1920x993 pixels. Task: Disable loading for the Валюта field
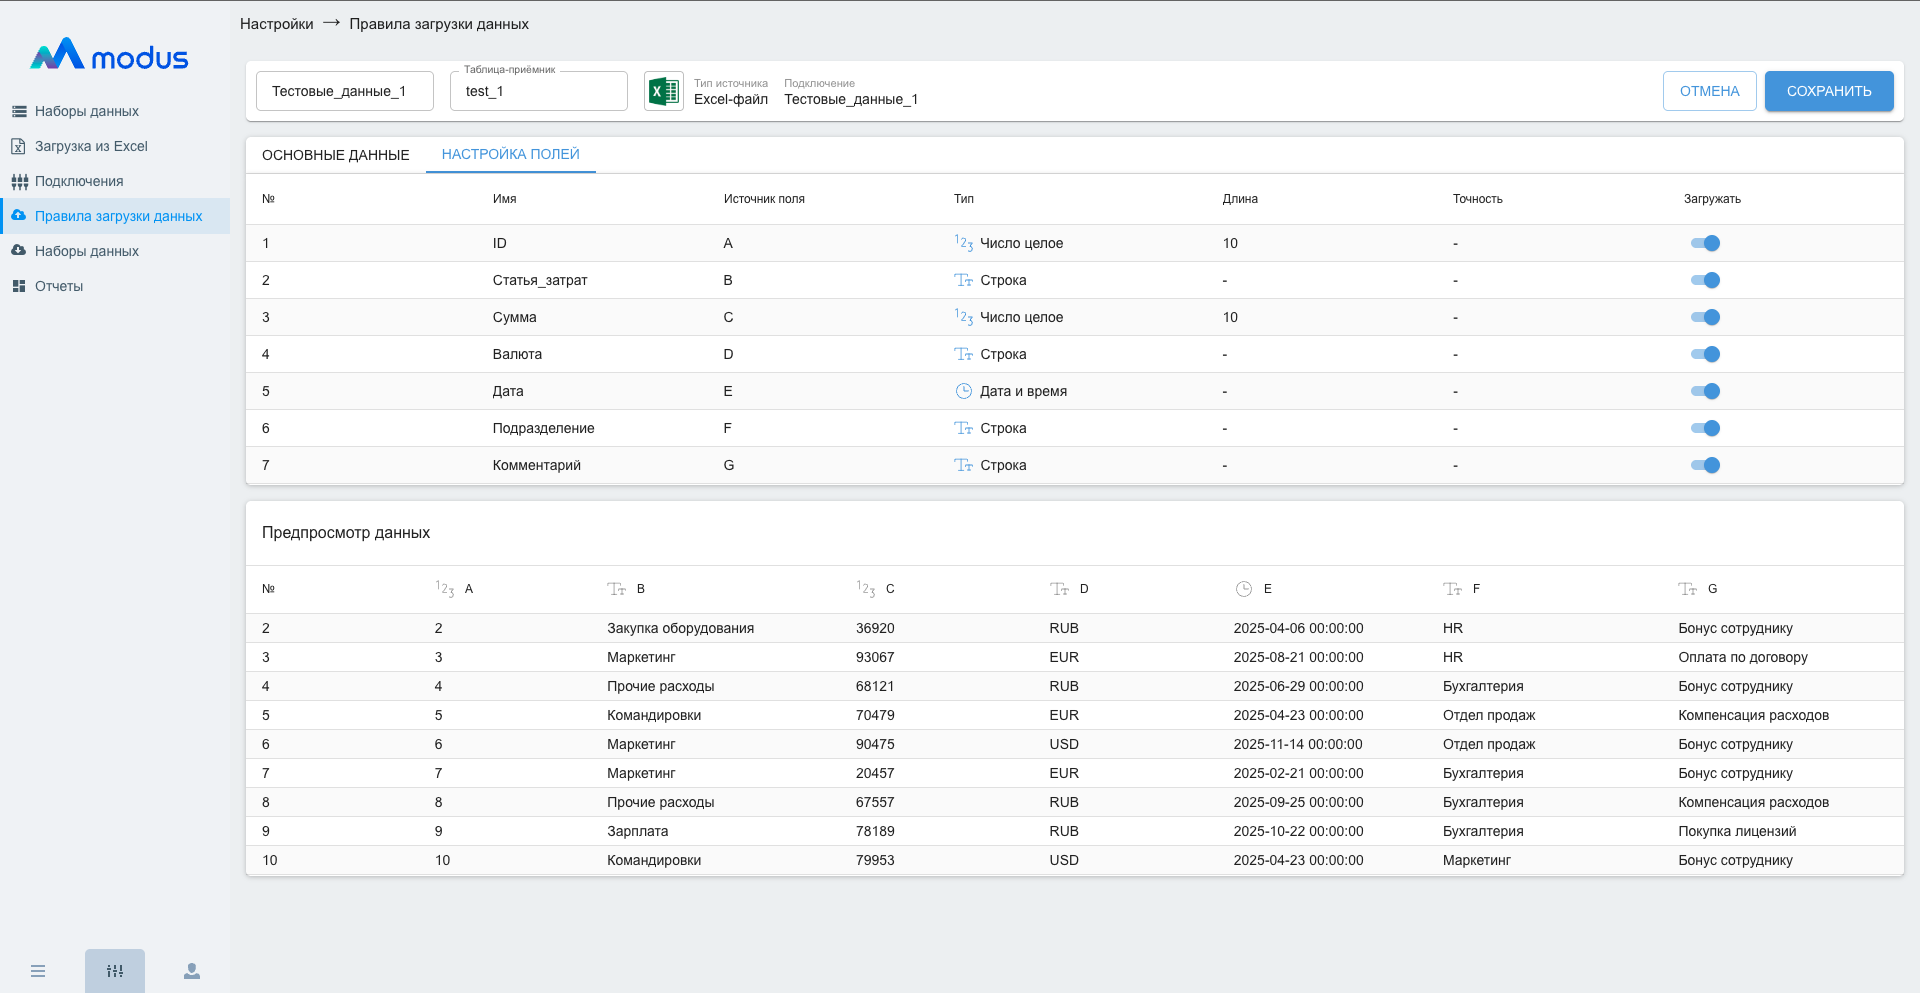coord(1705,354)
